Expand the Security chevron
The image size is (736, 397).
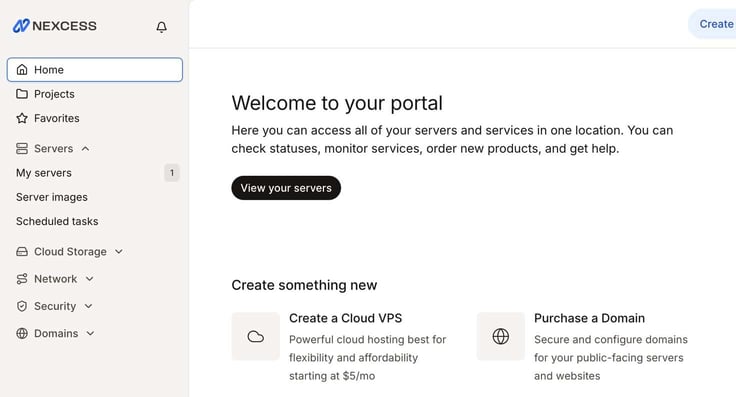click(88, 306)
